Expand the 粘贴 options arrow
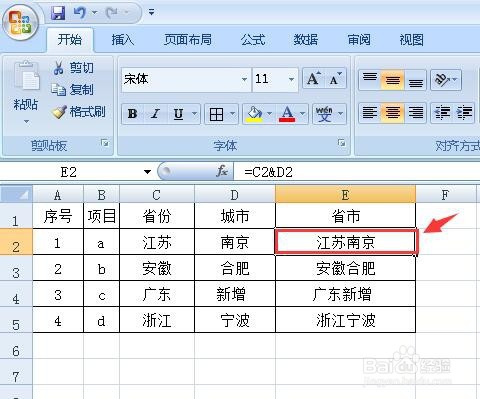480x399 pixels. (x=26, y=122)
